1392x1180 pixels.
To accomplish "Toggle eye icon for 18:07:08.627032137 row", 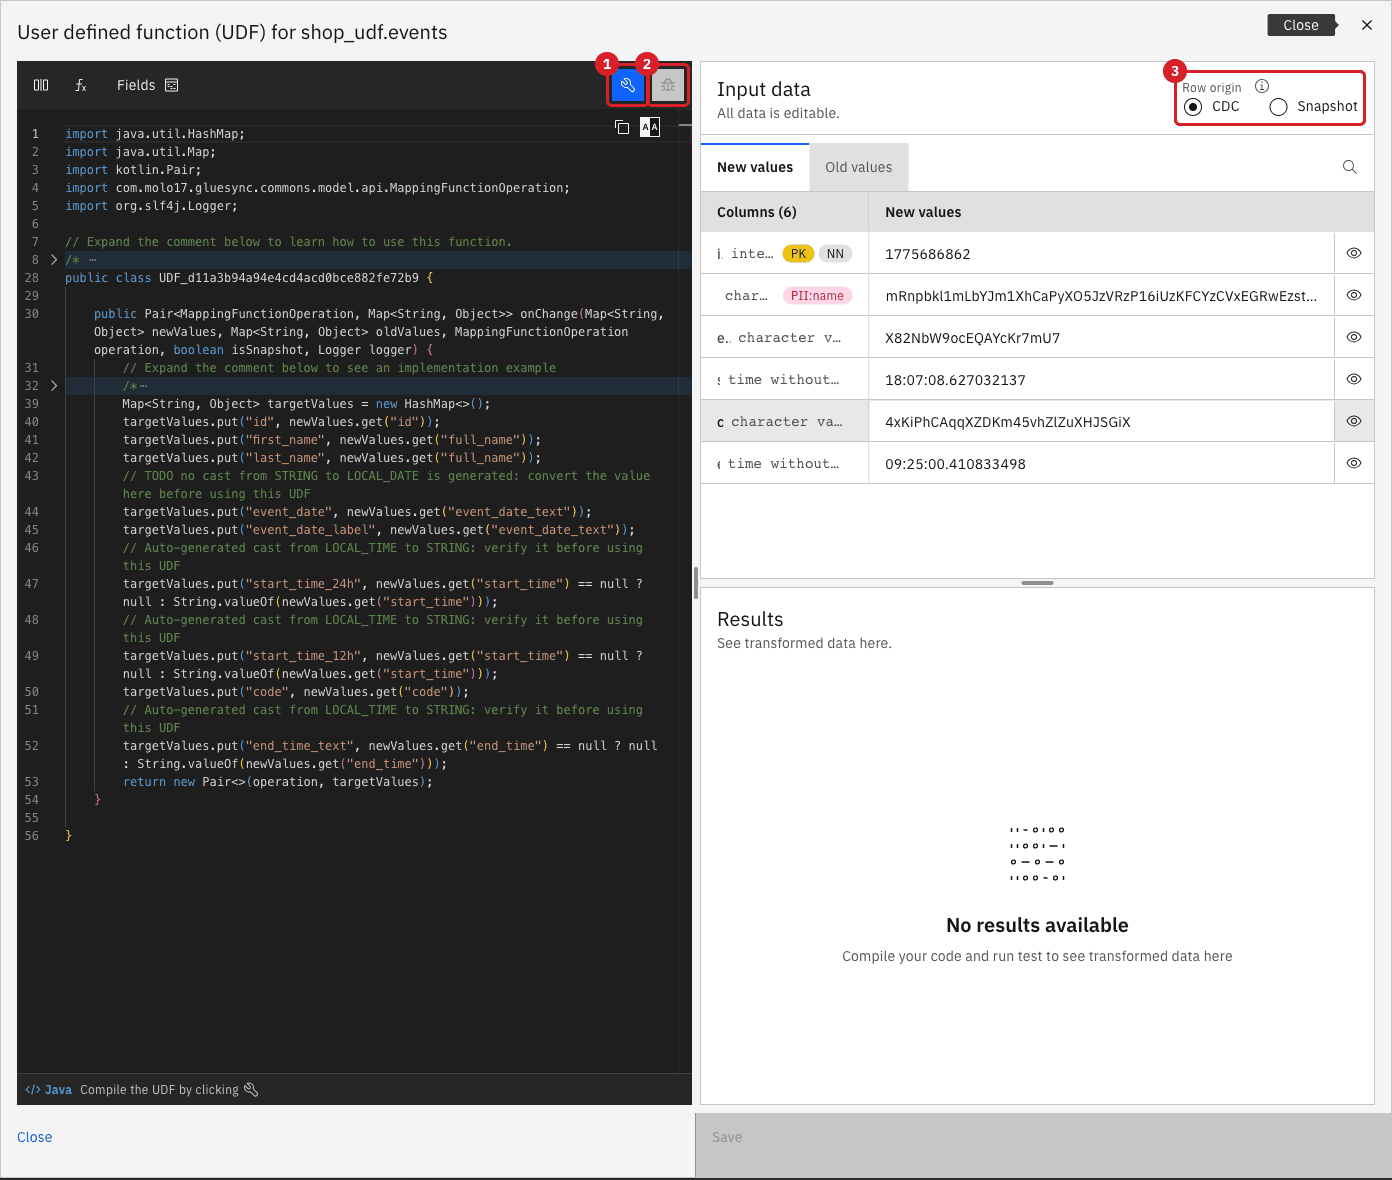I will [1354, 379].
